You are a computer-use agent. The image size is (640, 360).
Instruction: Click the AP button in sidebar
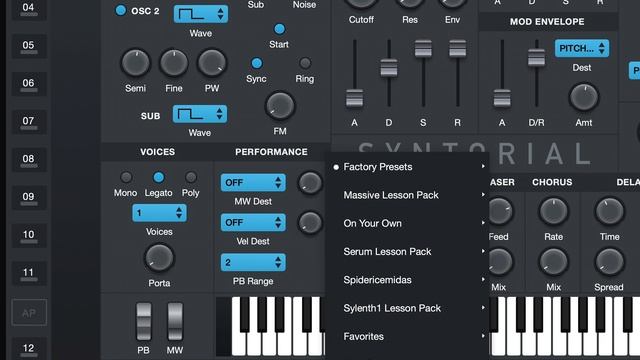tap(29, 313)
